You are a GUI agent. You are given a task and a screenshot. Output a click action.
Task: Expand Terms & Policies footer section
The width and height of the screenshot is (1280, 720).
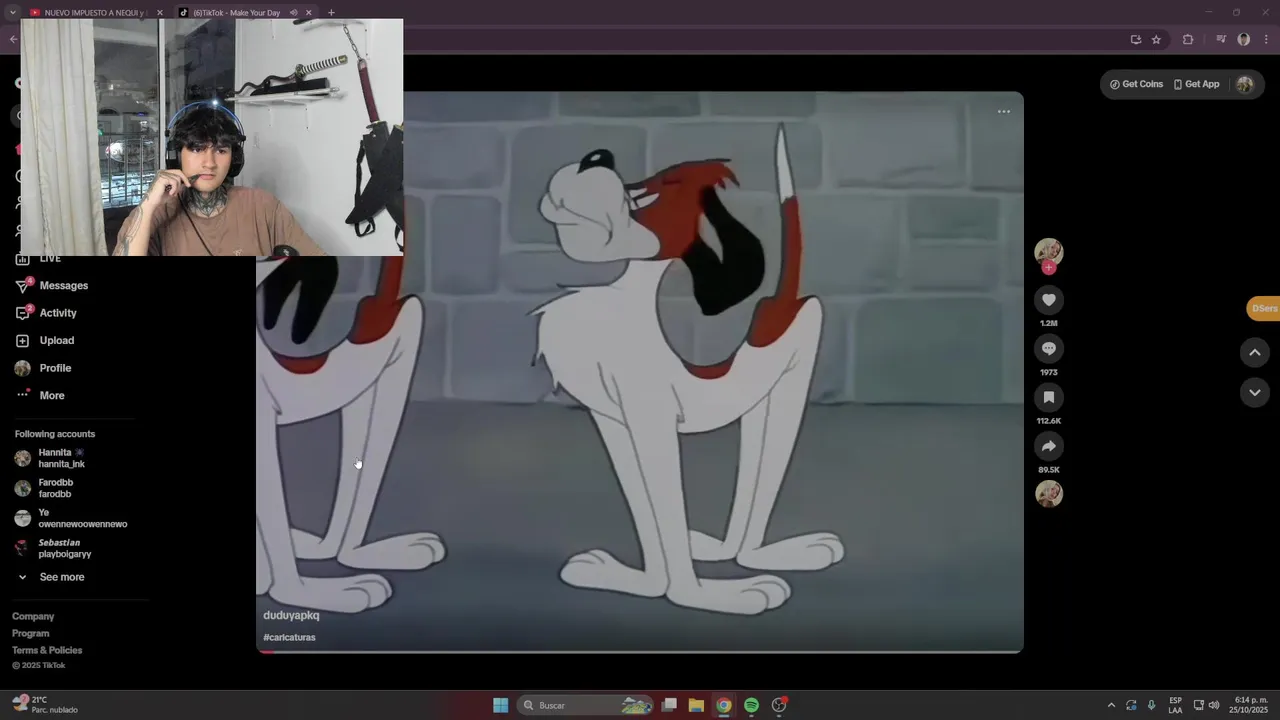tap(47, 650)
